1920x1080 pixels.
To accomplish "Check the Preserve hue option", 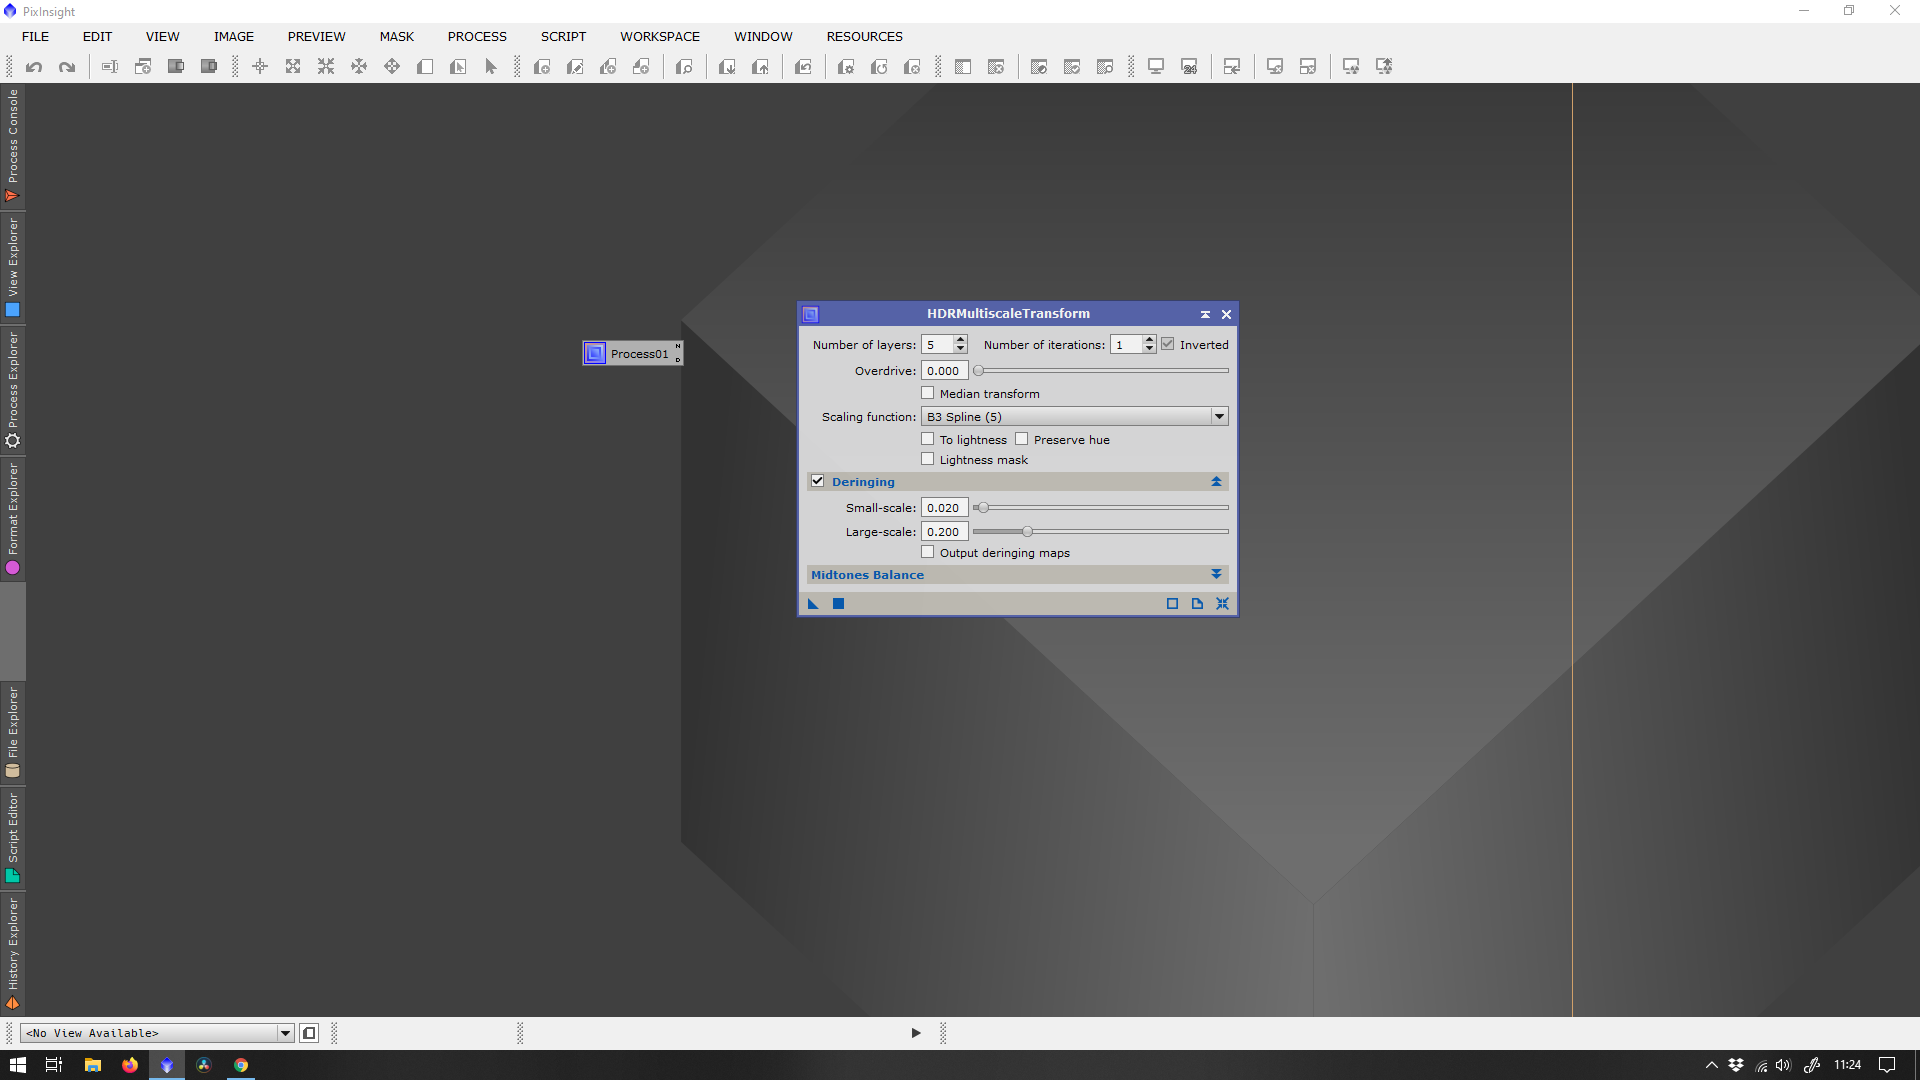I will point(1021,439).
